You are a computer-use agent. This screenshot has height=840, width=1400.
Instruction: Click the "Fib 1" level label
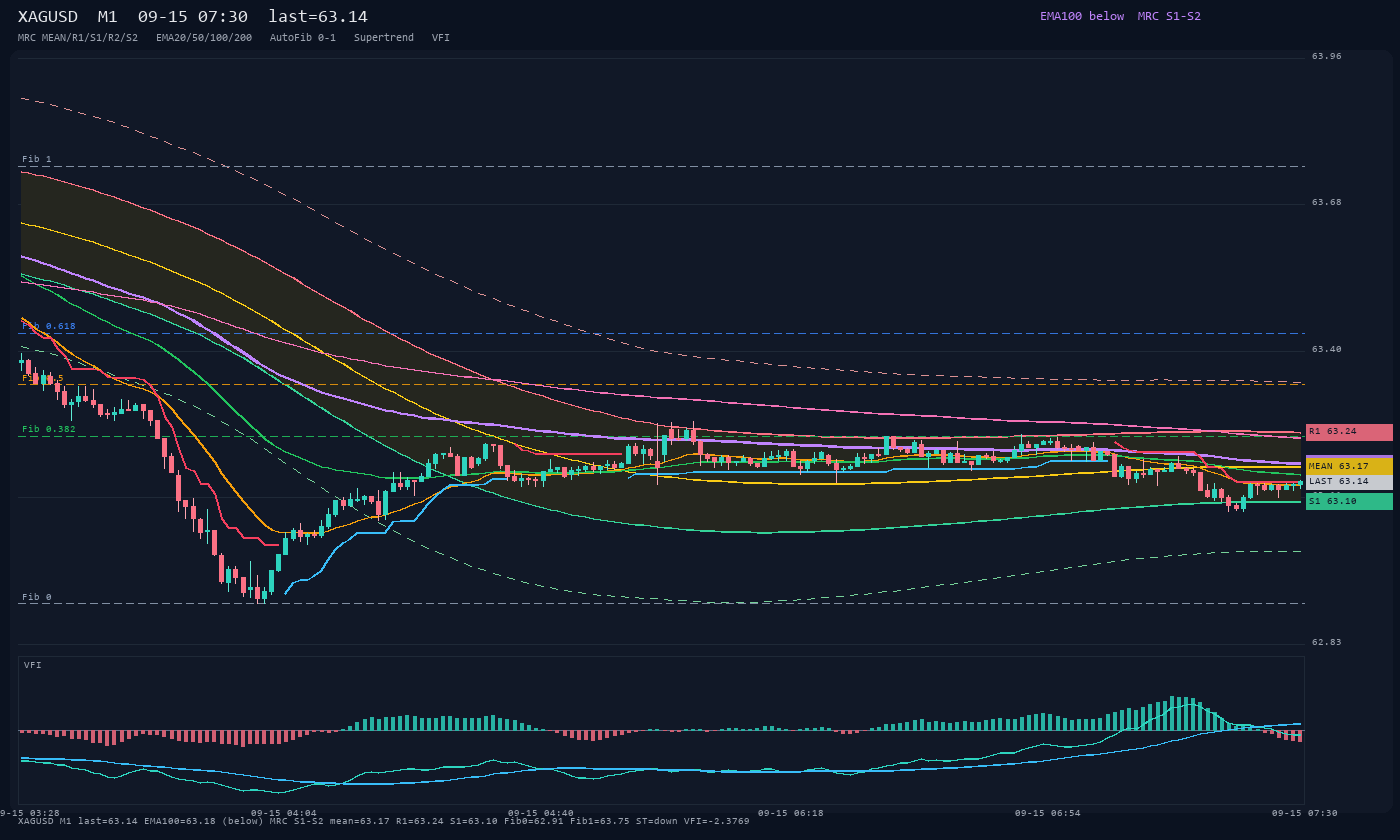(37, 159)
